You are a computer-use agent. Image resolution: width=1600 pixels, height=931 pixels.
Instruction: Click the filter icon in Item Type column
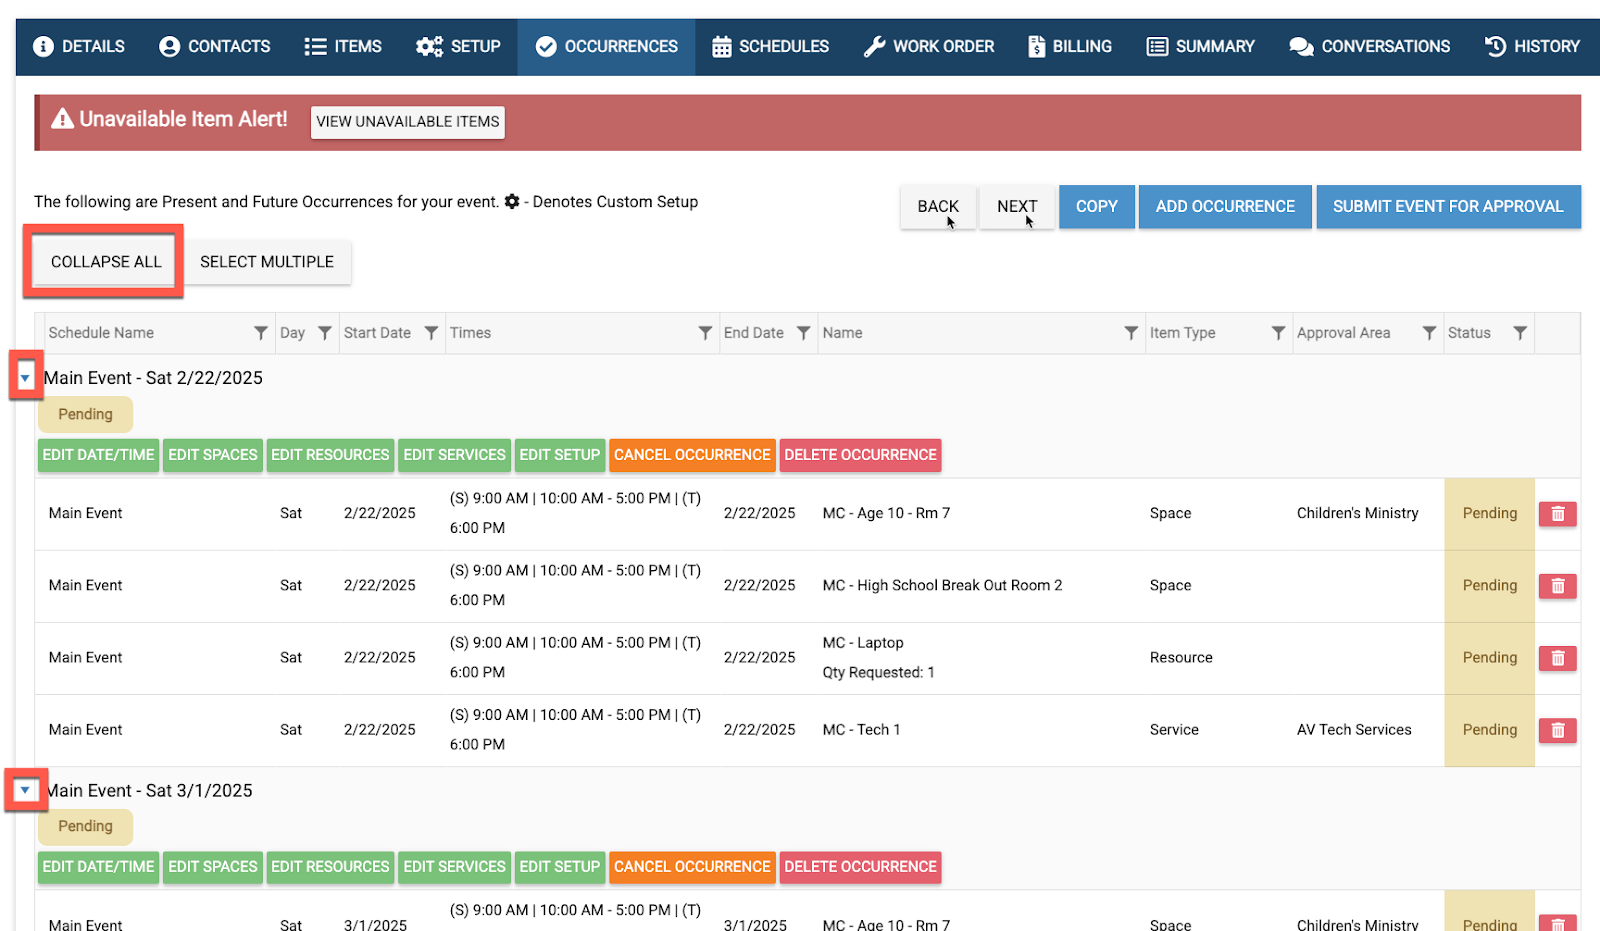[1278, 333]
